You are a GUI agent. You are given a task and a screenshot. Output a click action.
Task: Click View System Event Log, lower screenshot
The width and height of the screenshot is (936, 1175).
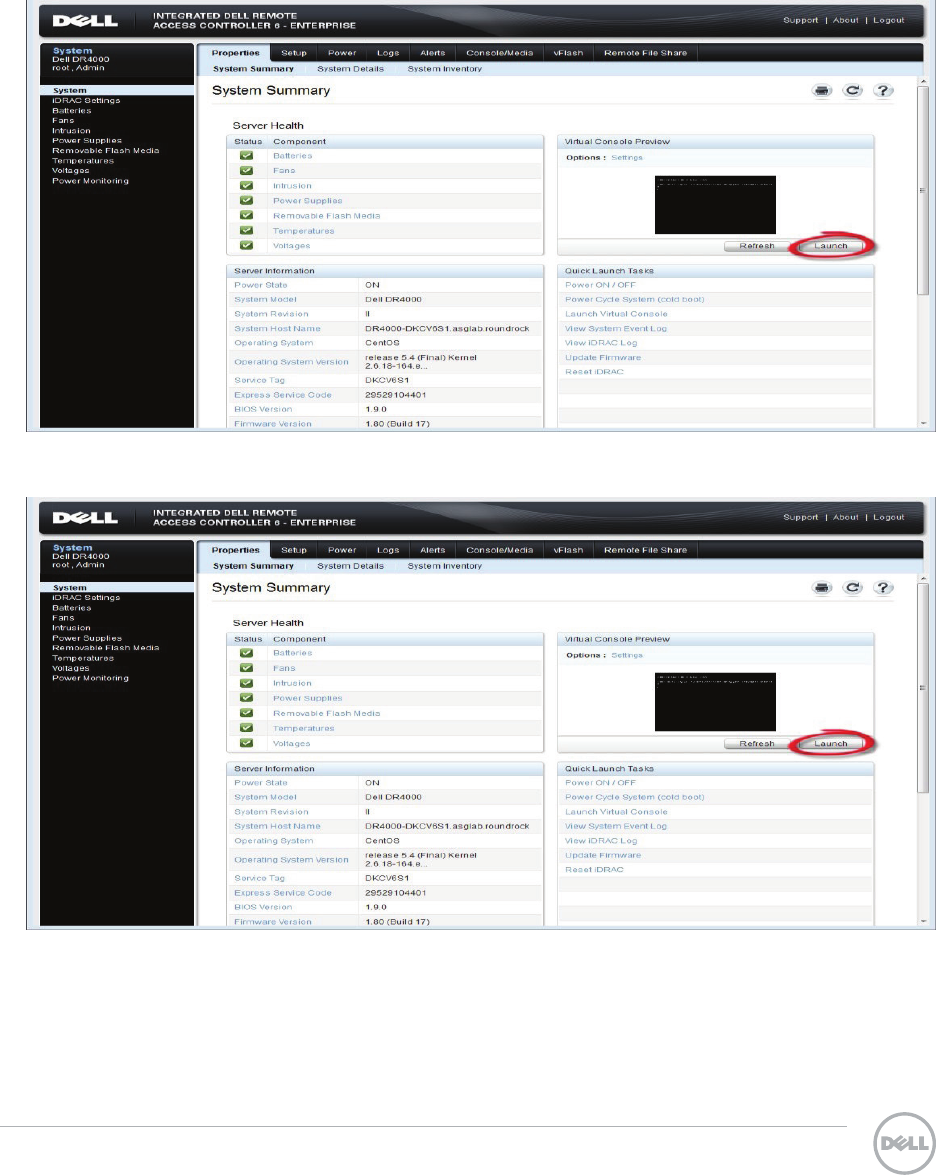[616, 827]
